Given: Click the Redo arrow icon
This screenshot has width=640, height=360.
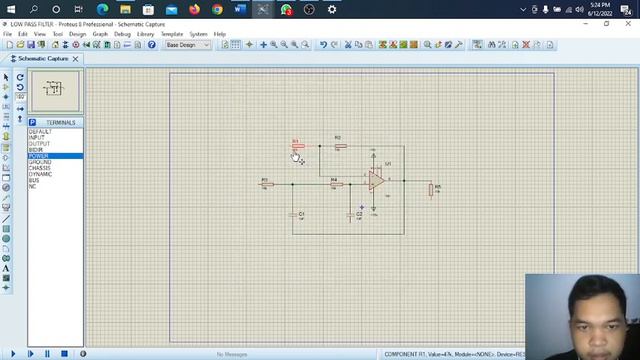Looking at the screenshot, I should 334,45.
